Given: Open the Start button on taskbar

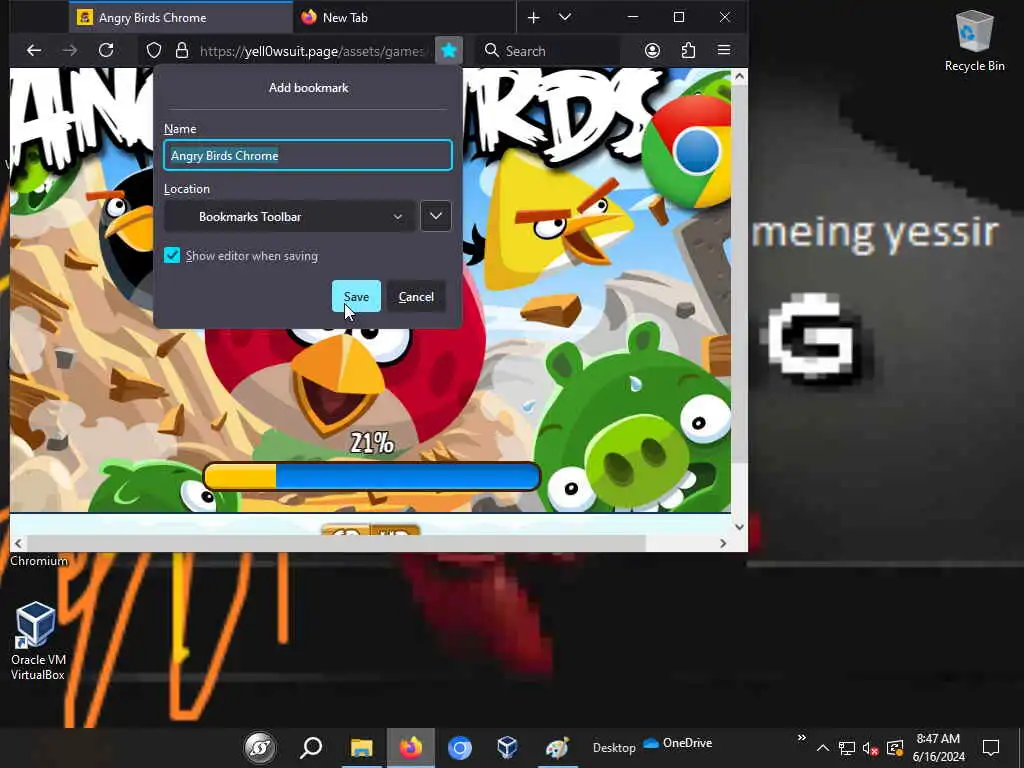Looking at the screenshot, I should 260,748.
